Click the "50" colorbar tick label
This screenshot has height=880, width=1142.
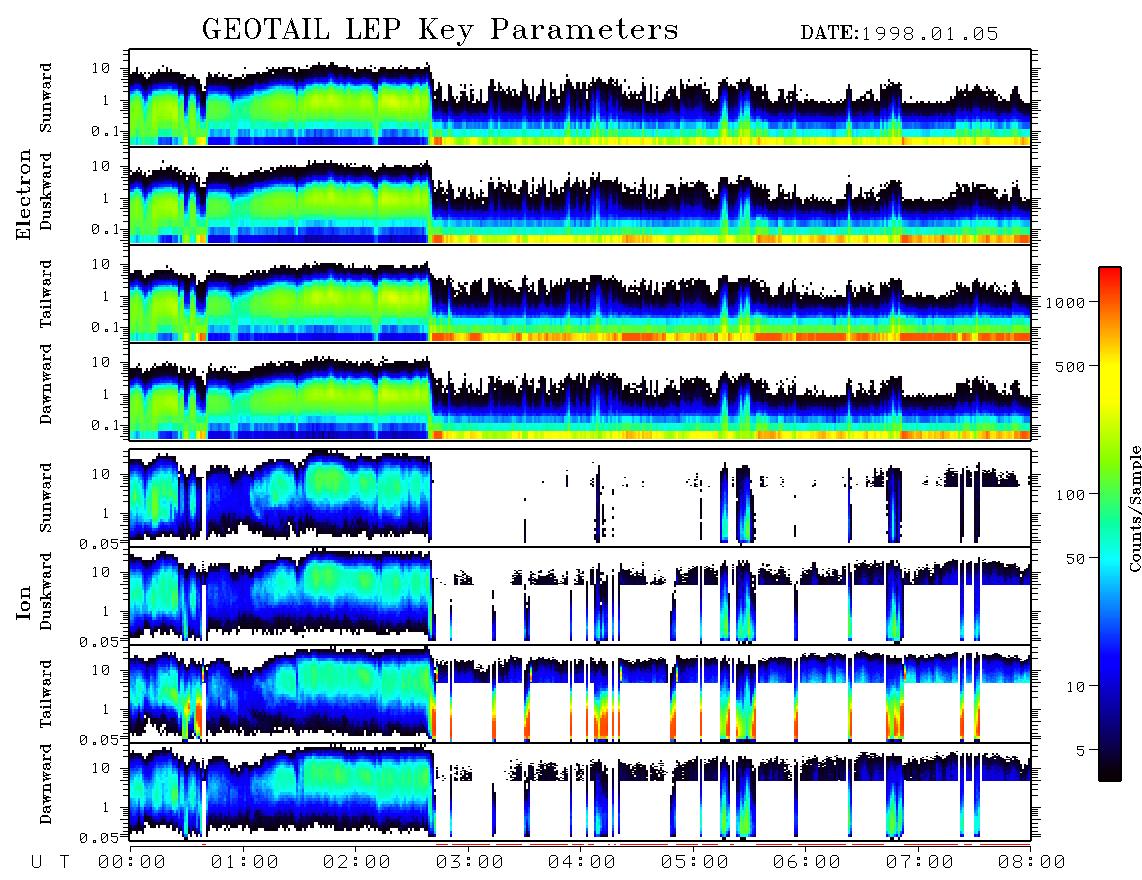click(1076, 559)
